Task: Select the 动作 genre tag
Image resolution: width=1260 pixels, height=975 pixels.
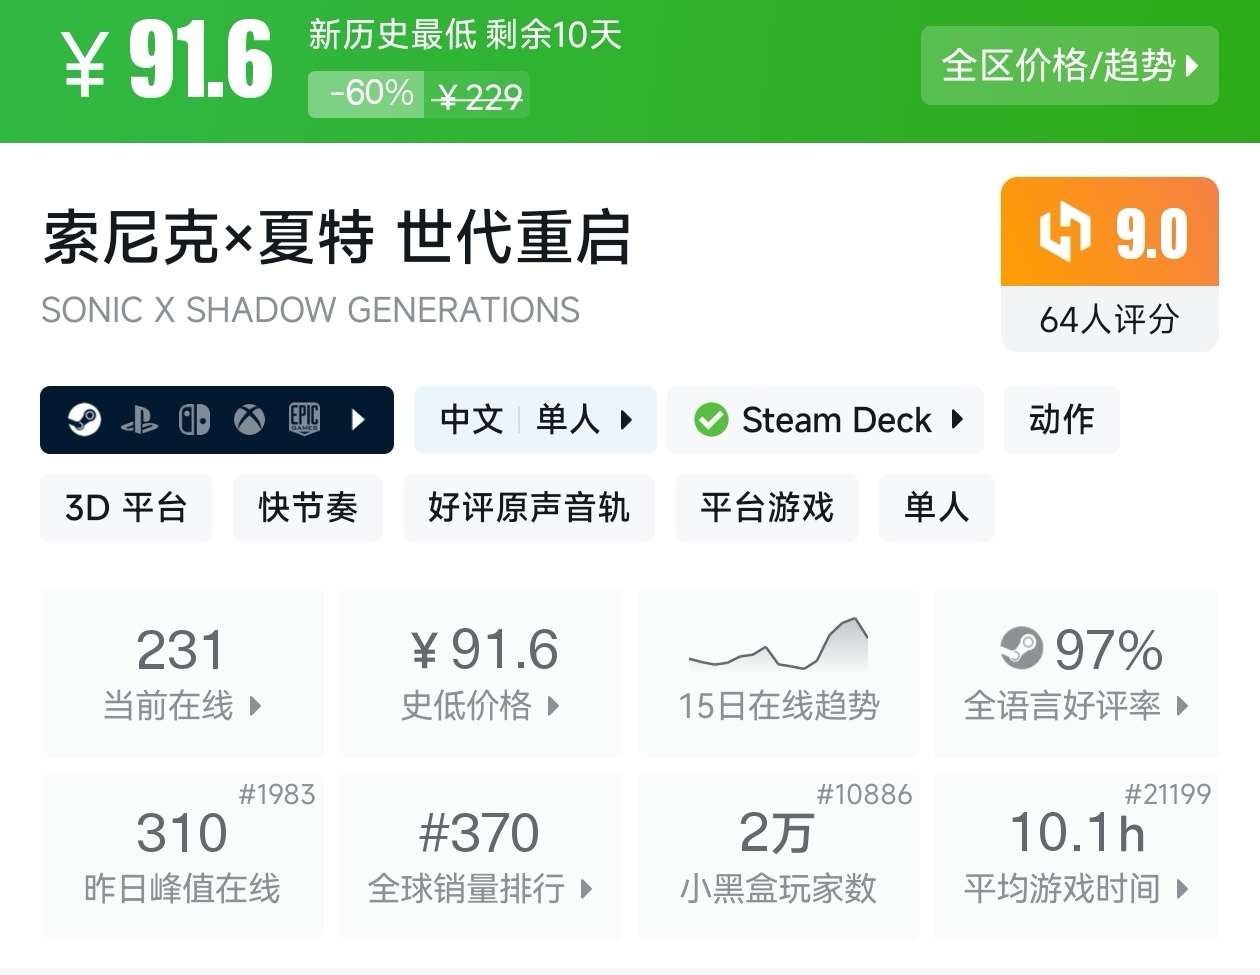Action: coord(1061,420)
